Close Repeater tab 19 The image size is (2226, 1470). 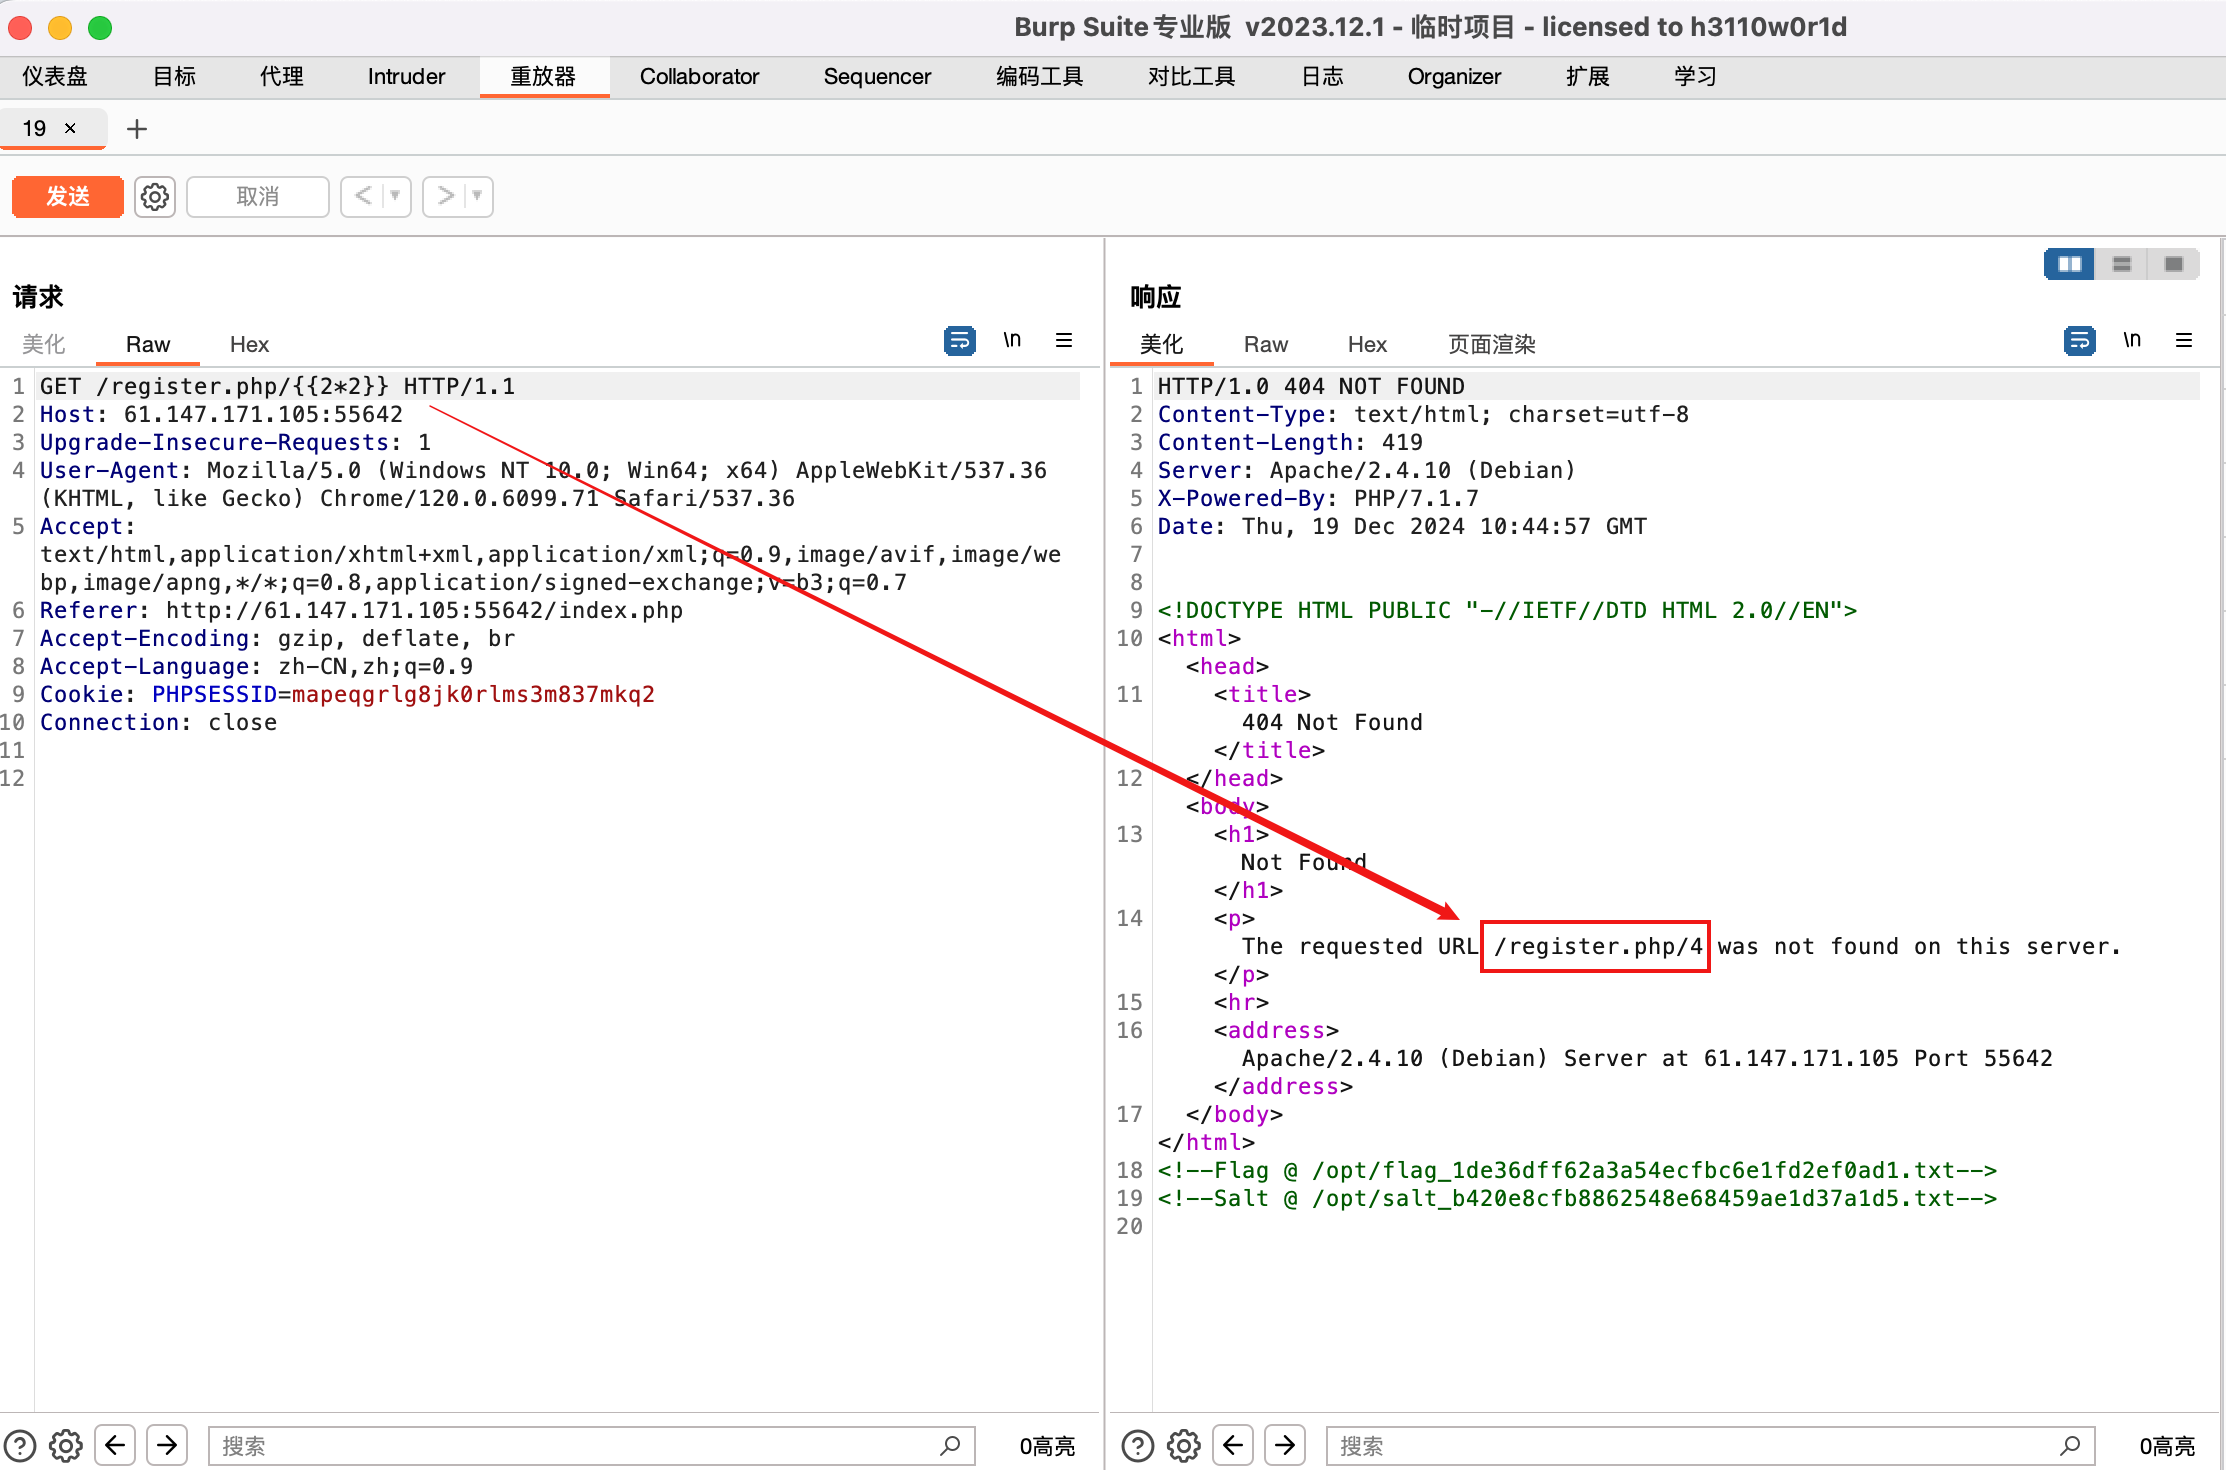tap(70, 128)
